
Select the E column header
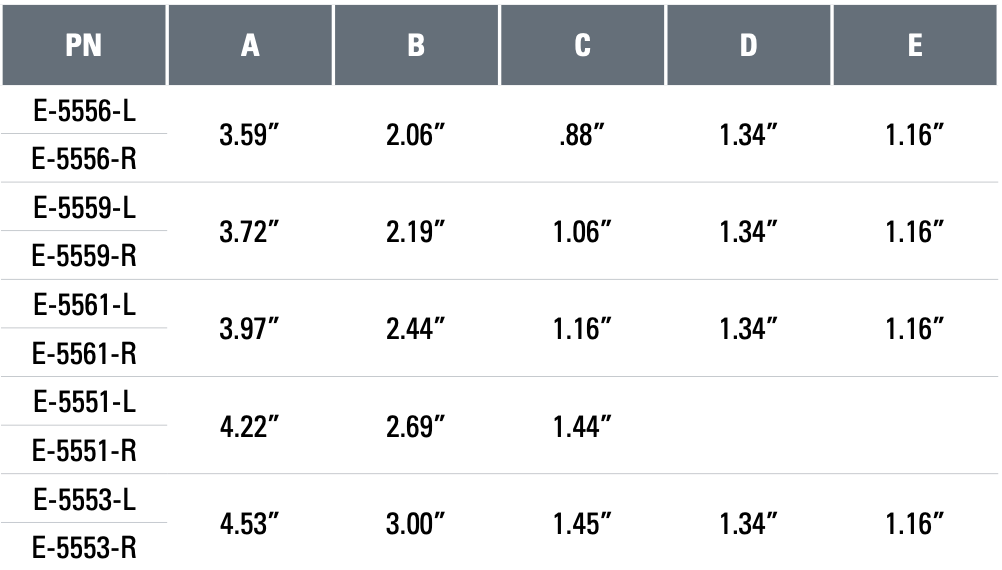coord(915,45)
